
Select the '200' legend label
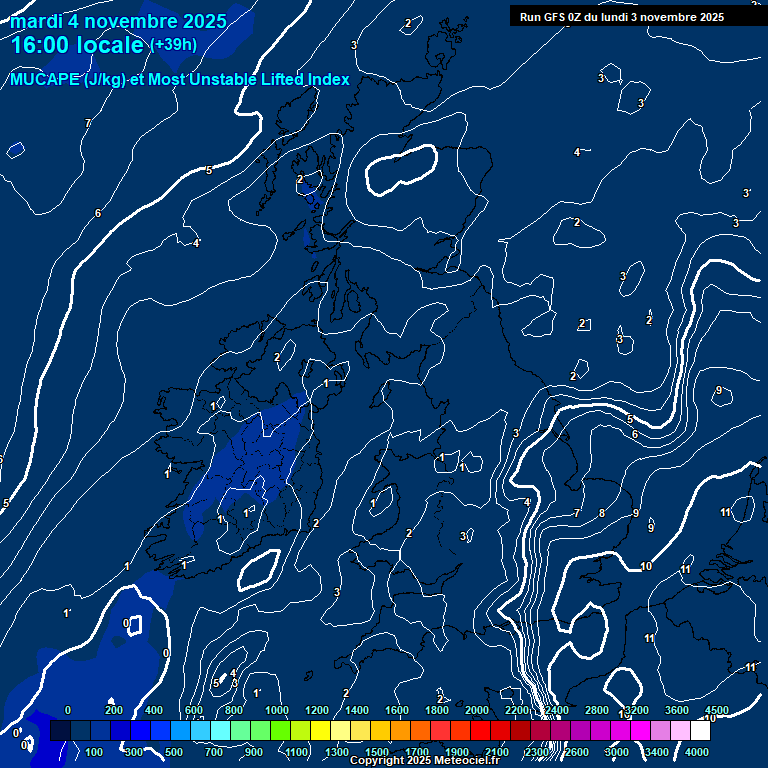coord(114,710)
